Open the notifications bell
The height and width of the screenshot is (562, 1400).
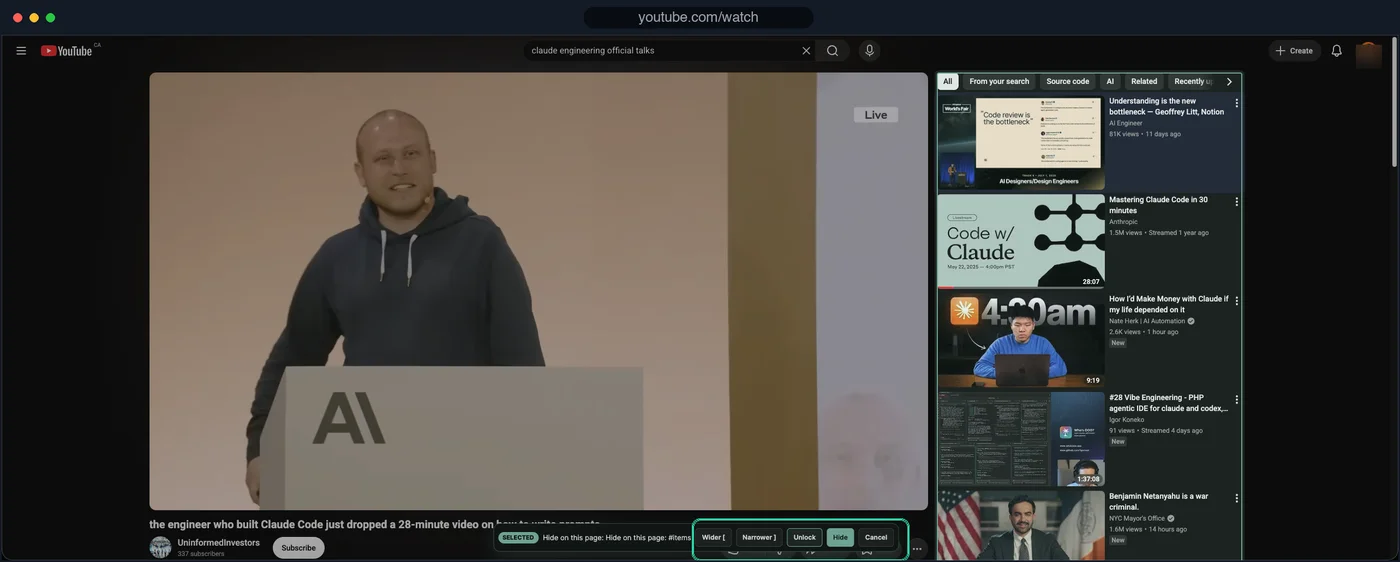(x=1336, y=51)
